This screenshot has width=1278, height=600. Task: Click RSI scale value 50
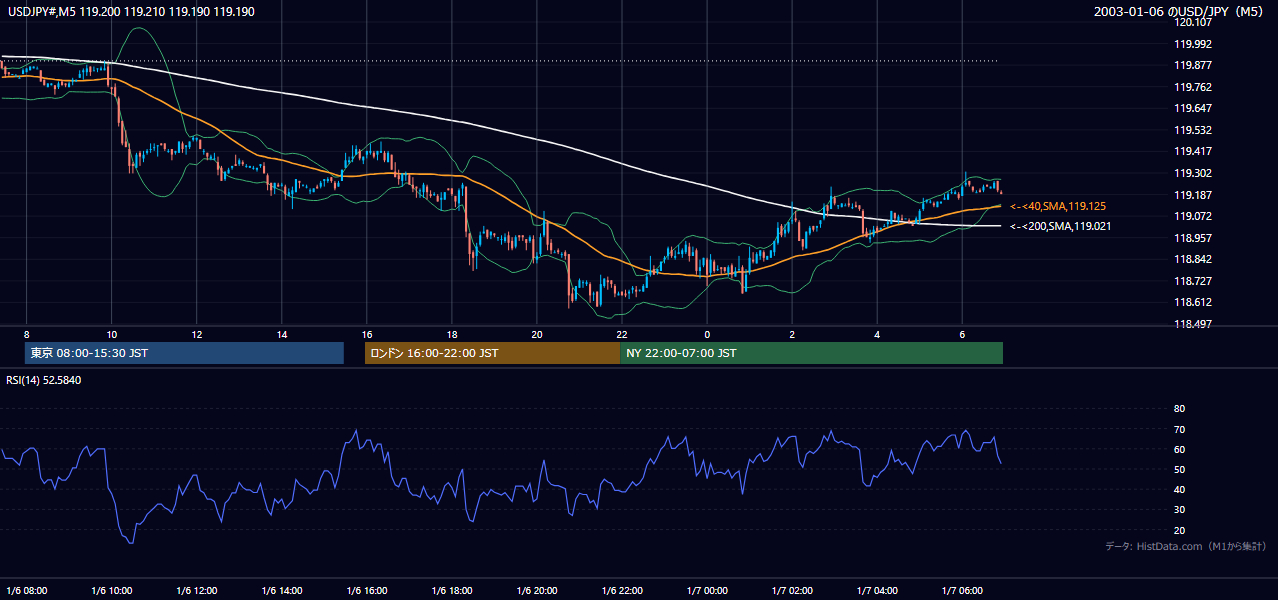1179,469
